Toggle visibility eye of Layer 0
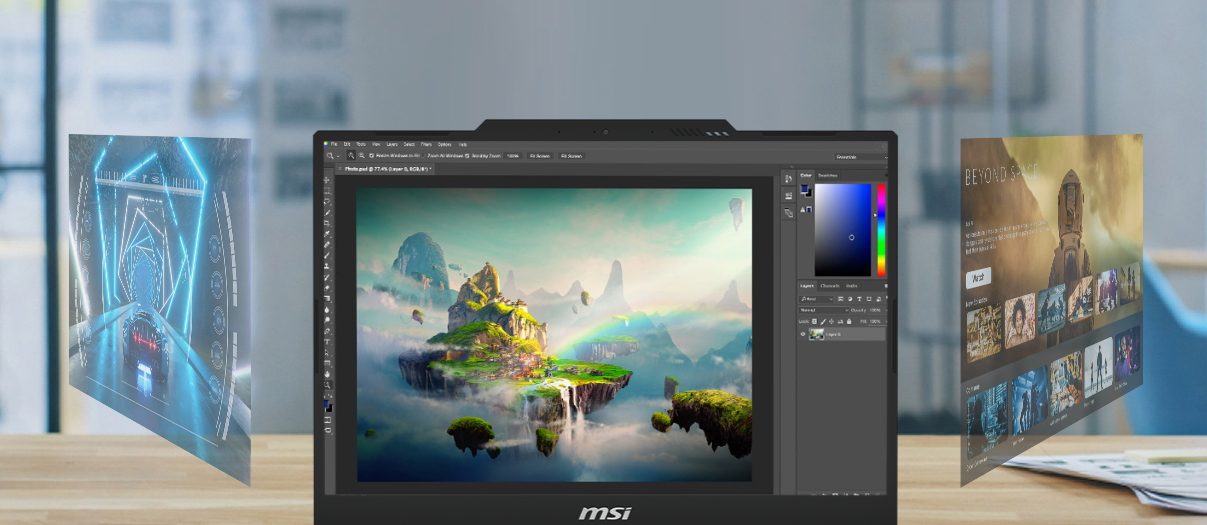Image resolution: width=1207 pixels, height=525 pixels. (x=803, y=334)
